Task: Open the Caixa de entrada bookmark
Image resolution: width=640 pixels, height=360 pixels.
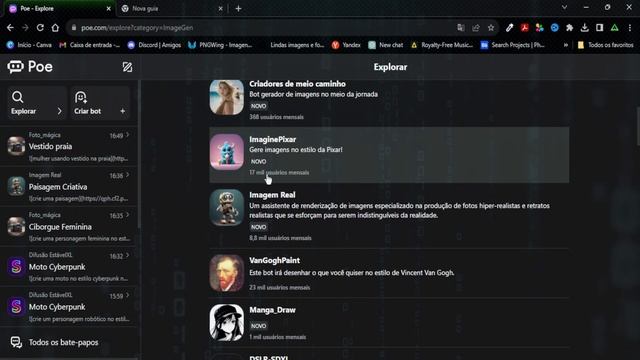Action: click(90, 45)
